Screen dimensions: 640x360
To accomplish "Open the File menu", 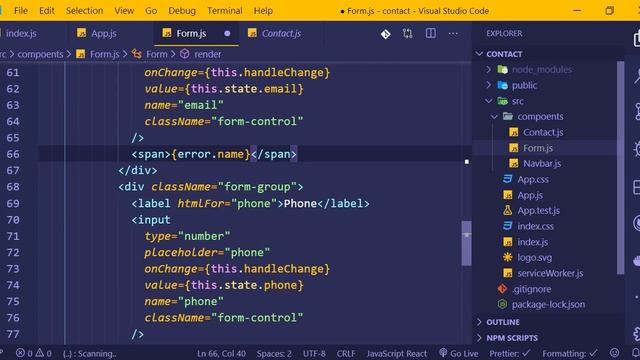I will point(20,11).
